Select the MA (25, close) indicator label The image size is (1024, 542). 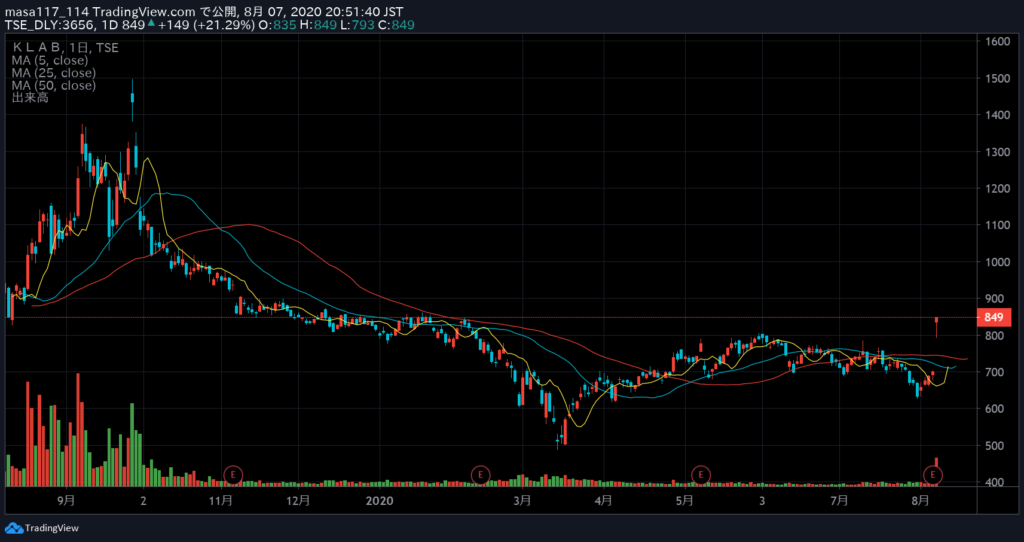pyautogui.click(x=54, y=72)
